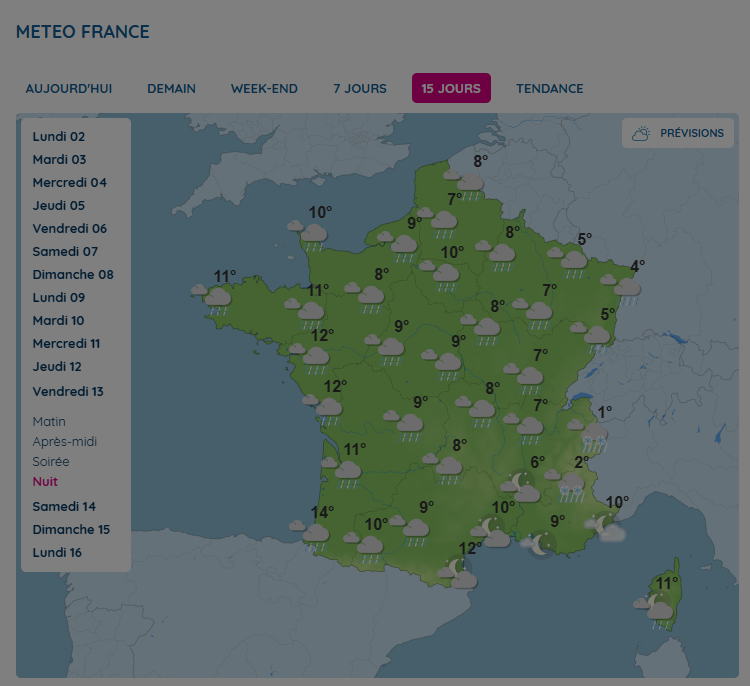Show the Matin period forecast
The width and height of the screenshot is (750, 686).
[x=49, y=421]
